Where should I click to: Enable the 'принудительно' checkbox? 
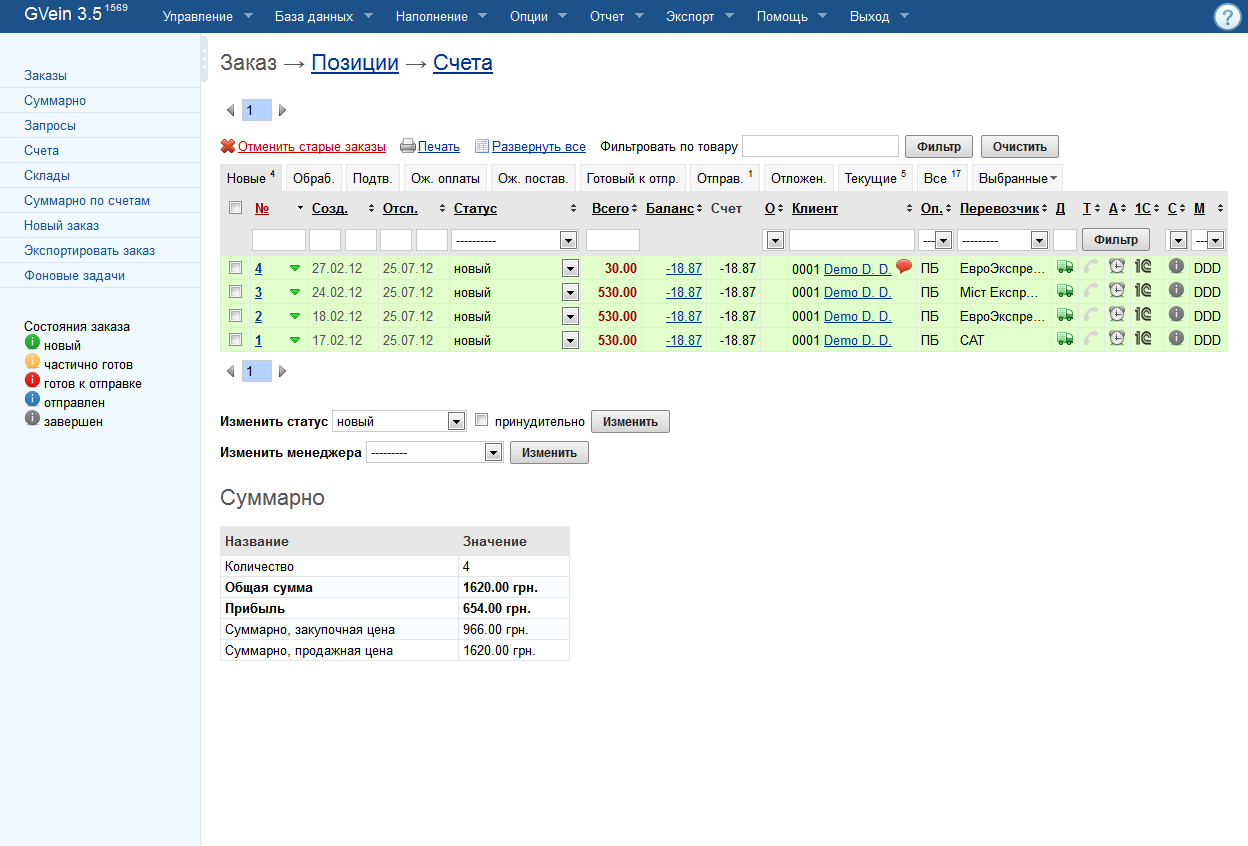point(481,420)
